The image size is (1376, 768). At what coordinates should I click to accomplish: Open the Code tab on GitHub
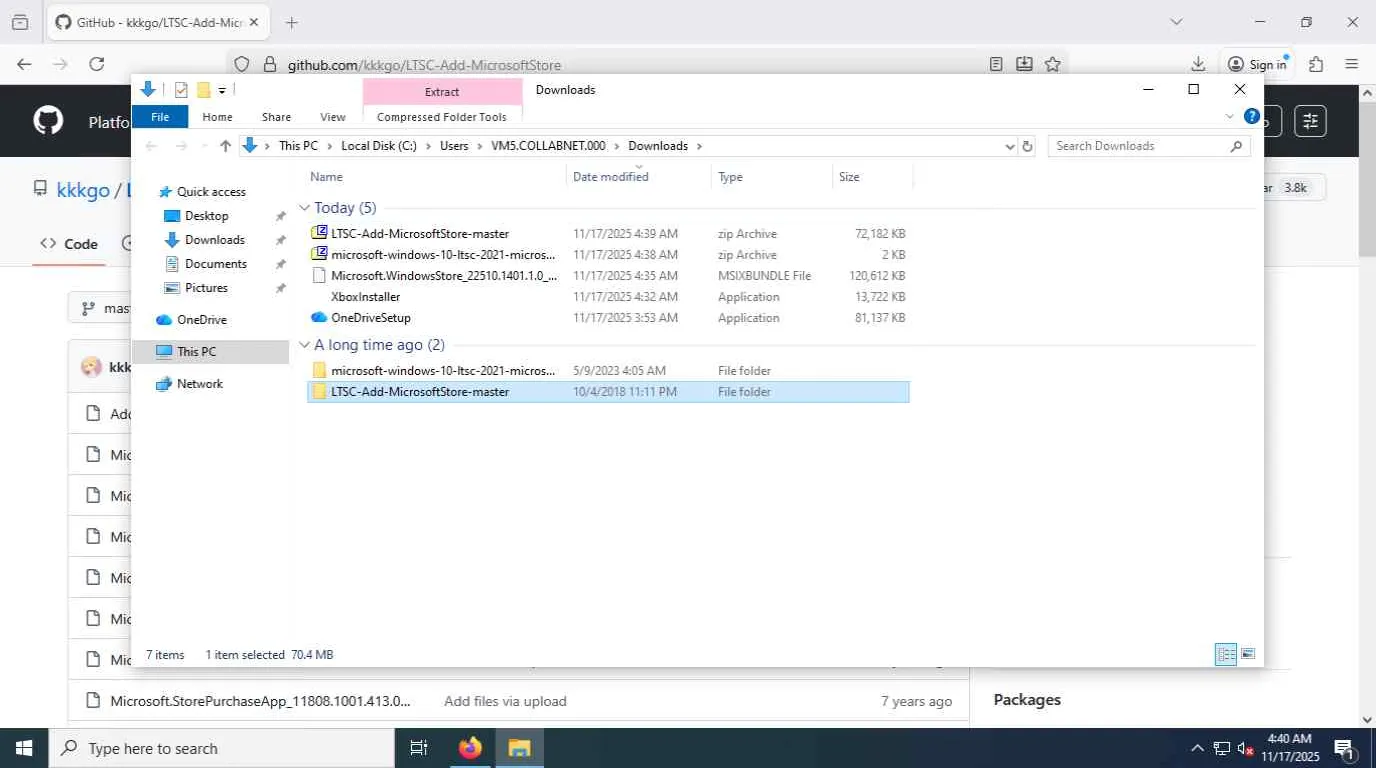tap(69, 243)
